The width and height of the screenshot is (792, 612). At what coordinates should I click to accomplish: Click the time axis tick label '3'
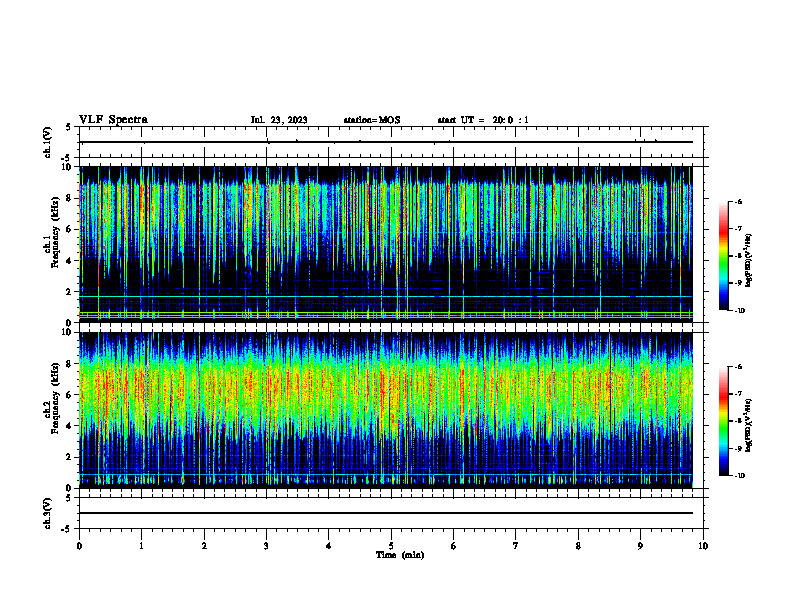(x=266, y=546)
